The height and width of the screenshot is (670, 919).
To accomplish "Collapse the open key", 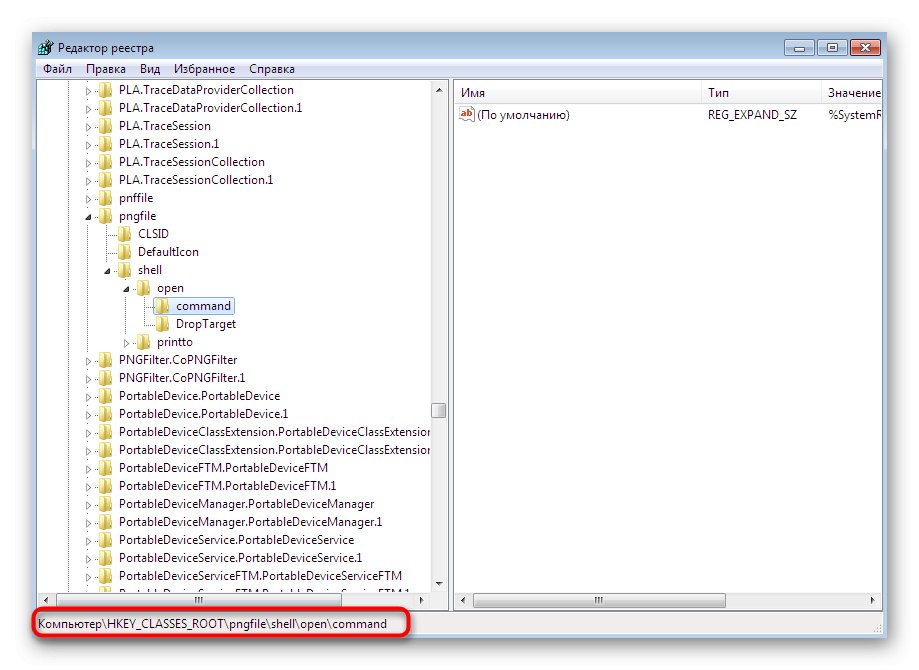I will 126,289.
